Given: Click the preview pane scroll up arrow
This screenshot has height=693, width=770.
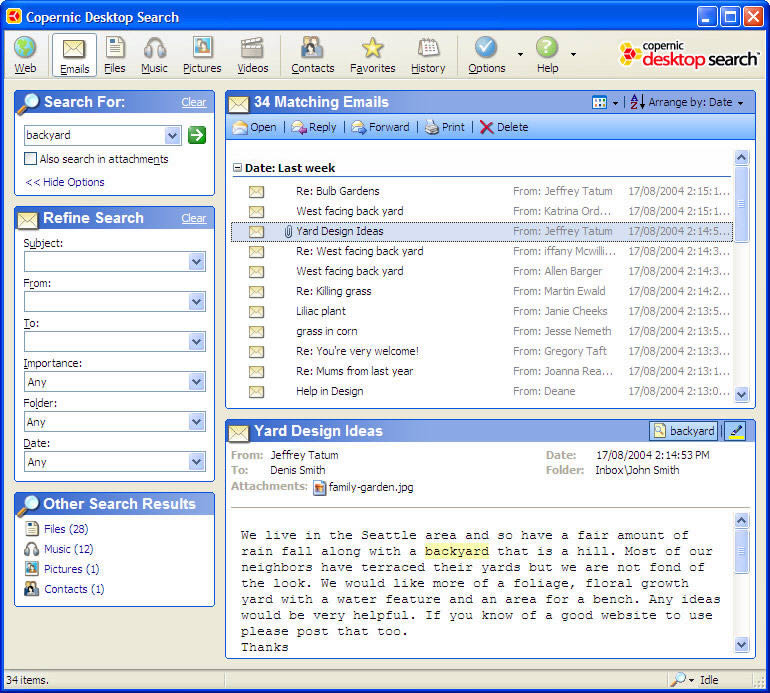Looking at the screenshot, I should (x=742, y=520).
